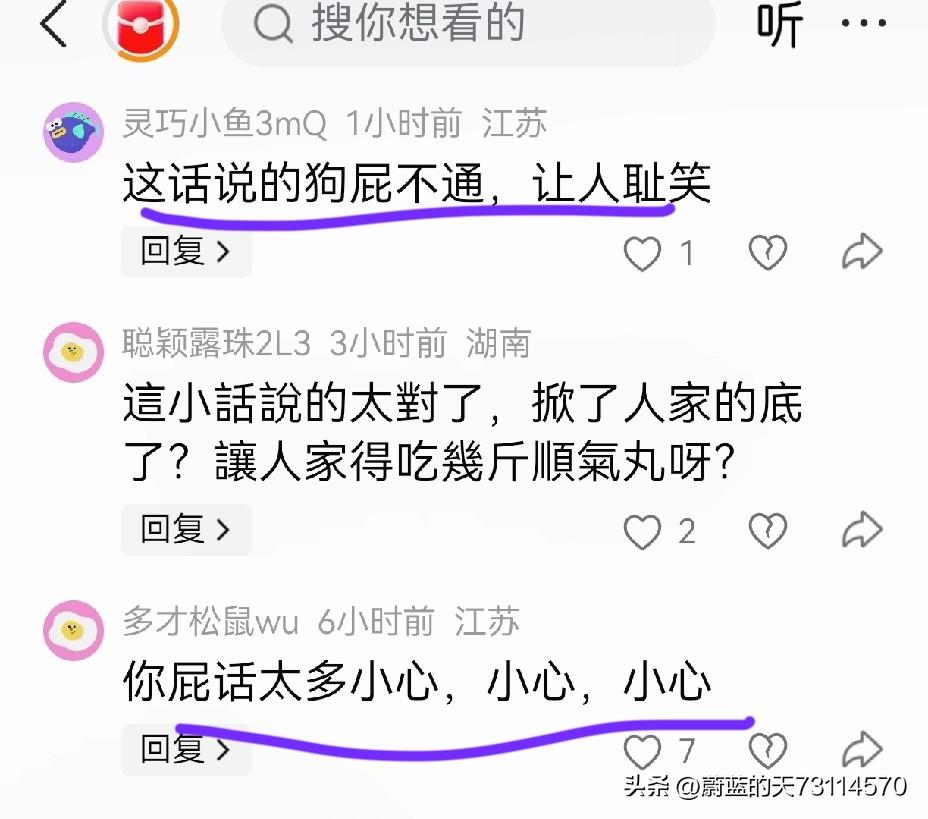The height and width of the screenshot is (819, 928).
Task: Expand 回复 under 聪颖露珠2L3's comment
Action: (x=186, y=530)
